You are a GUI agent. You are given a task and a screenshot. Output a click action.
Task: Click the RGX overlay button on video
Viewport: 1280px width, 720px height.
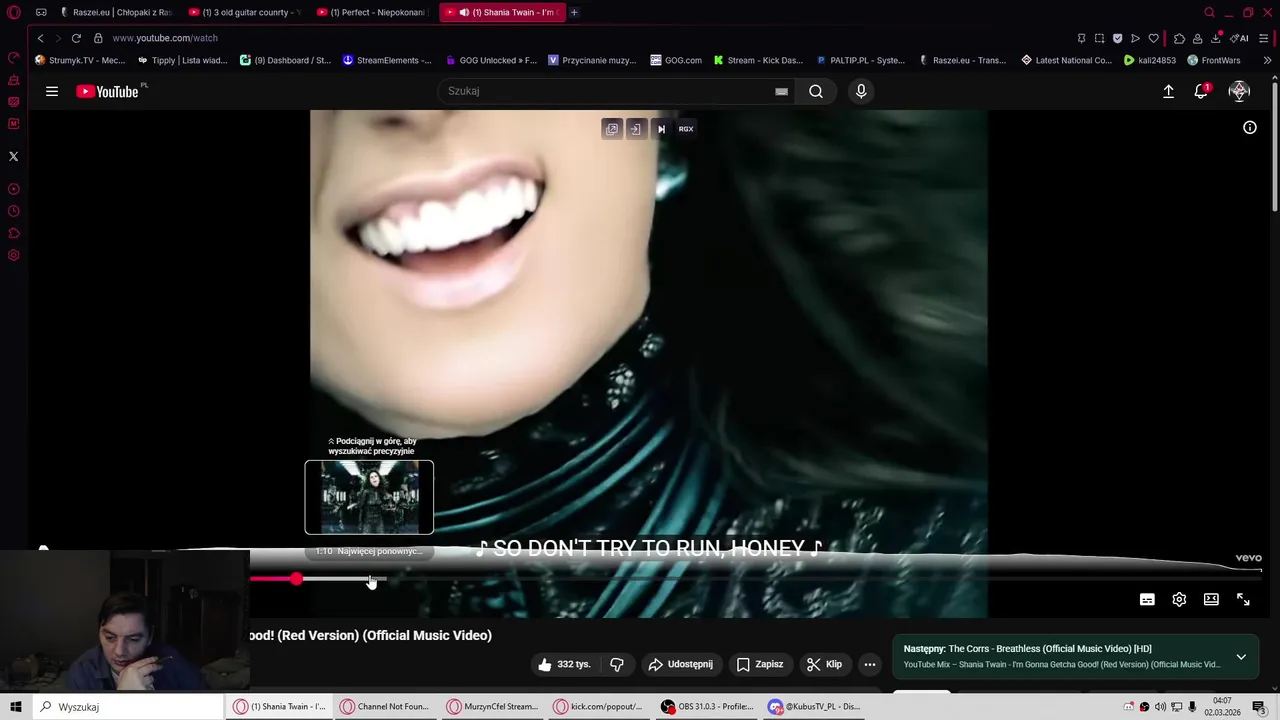pos(686,129)
